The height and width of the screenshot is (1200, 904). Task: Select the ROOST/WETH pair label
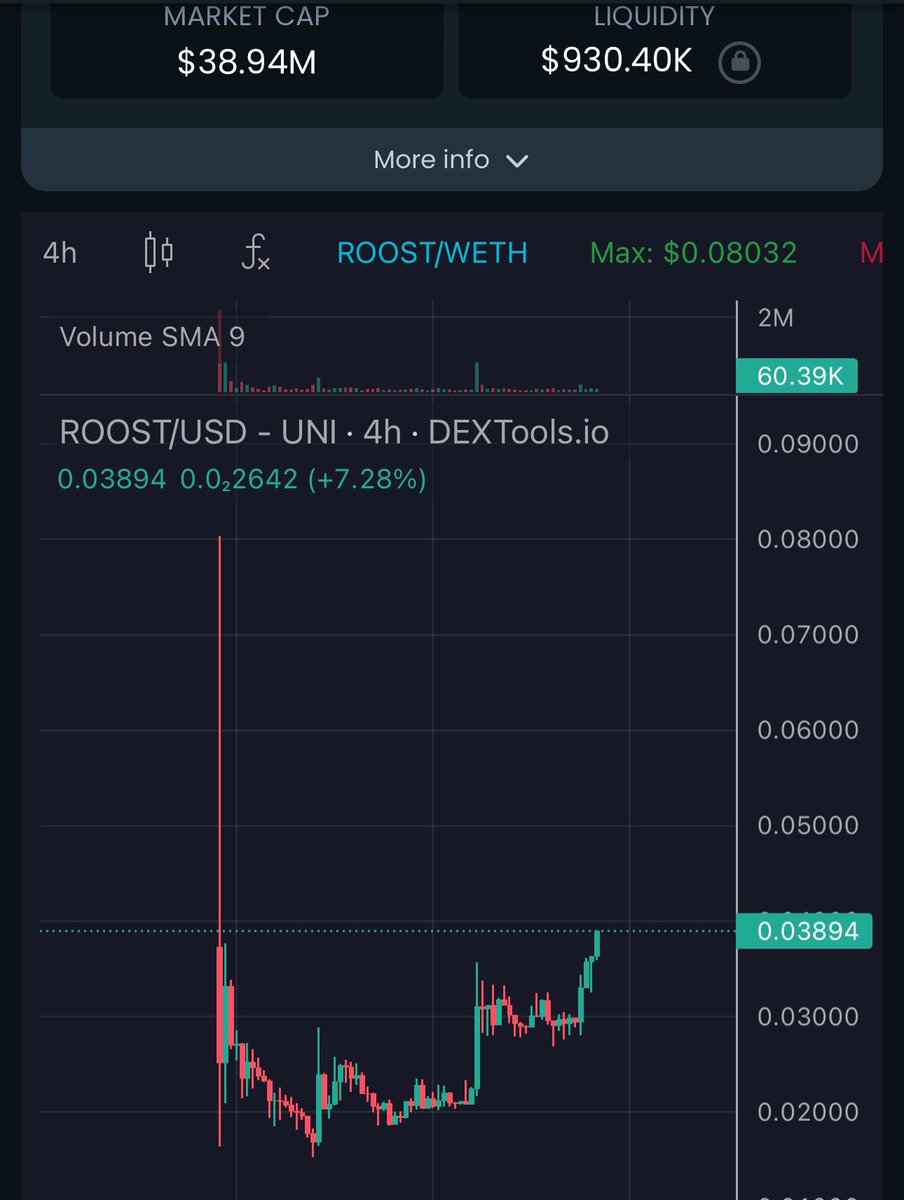432,253
